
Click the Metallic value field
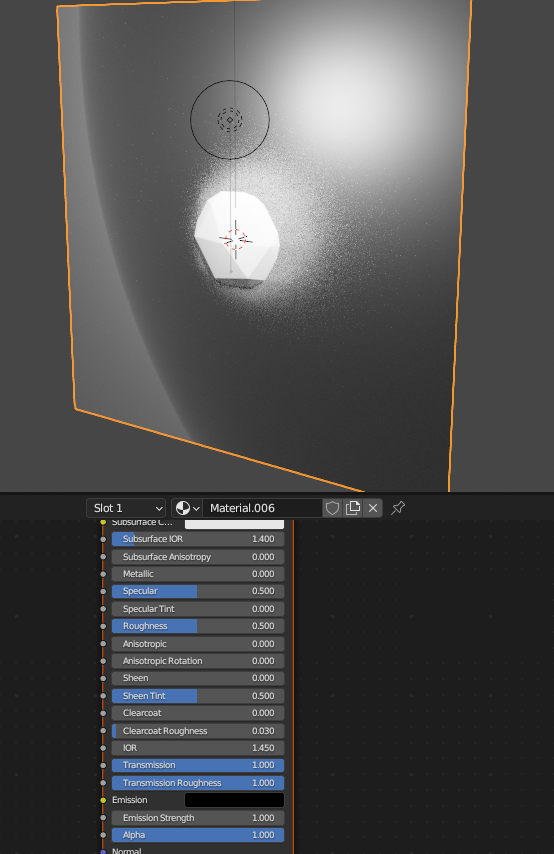(x=198, y=574)
